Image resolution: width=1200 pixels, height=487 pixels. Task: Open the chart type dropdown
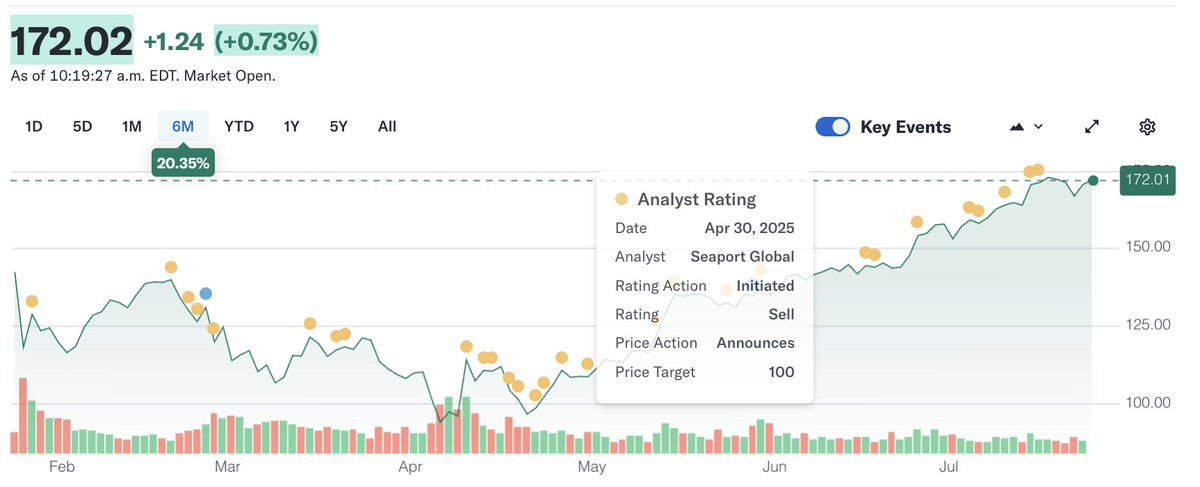coord(1026,127)
